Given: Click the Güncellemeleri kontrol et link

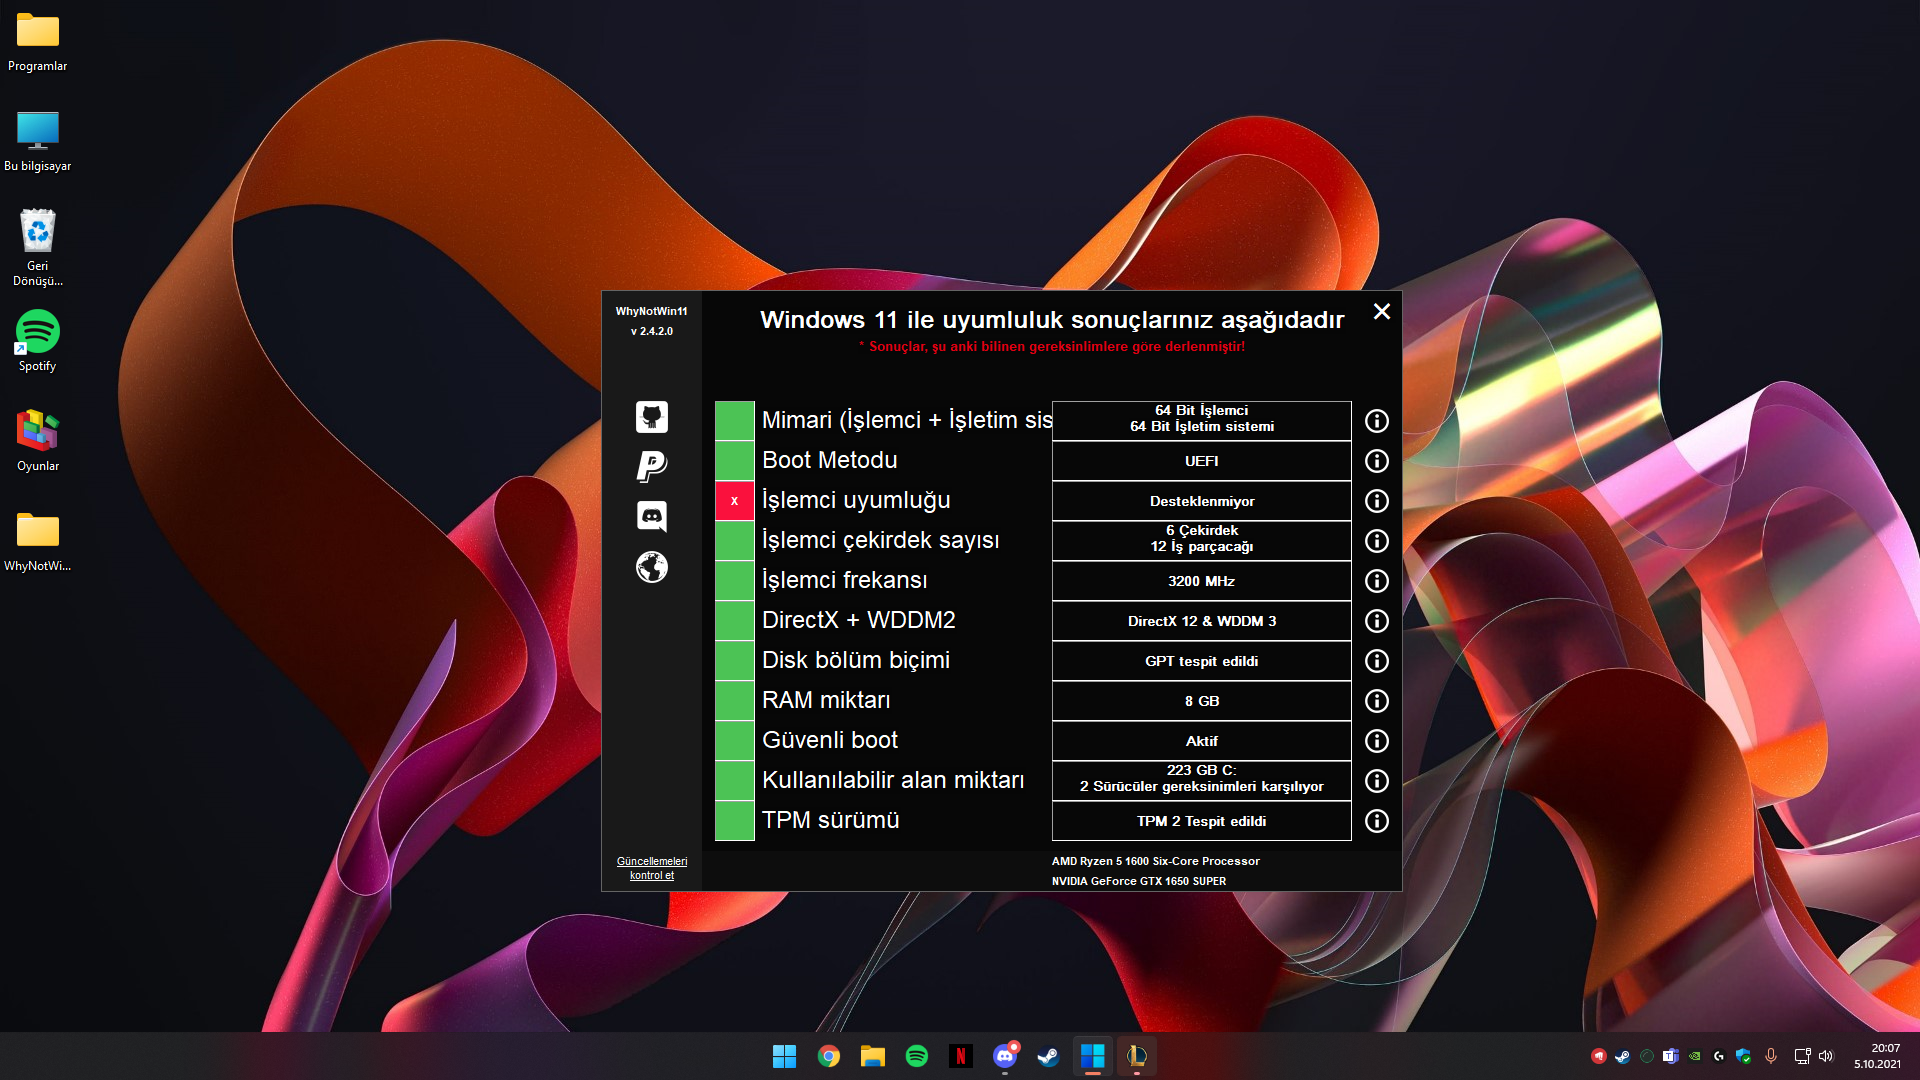Looking at the screenshot, I should pos(652,868).
